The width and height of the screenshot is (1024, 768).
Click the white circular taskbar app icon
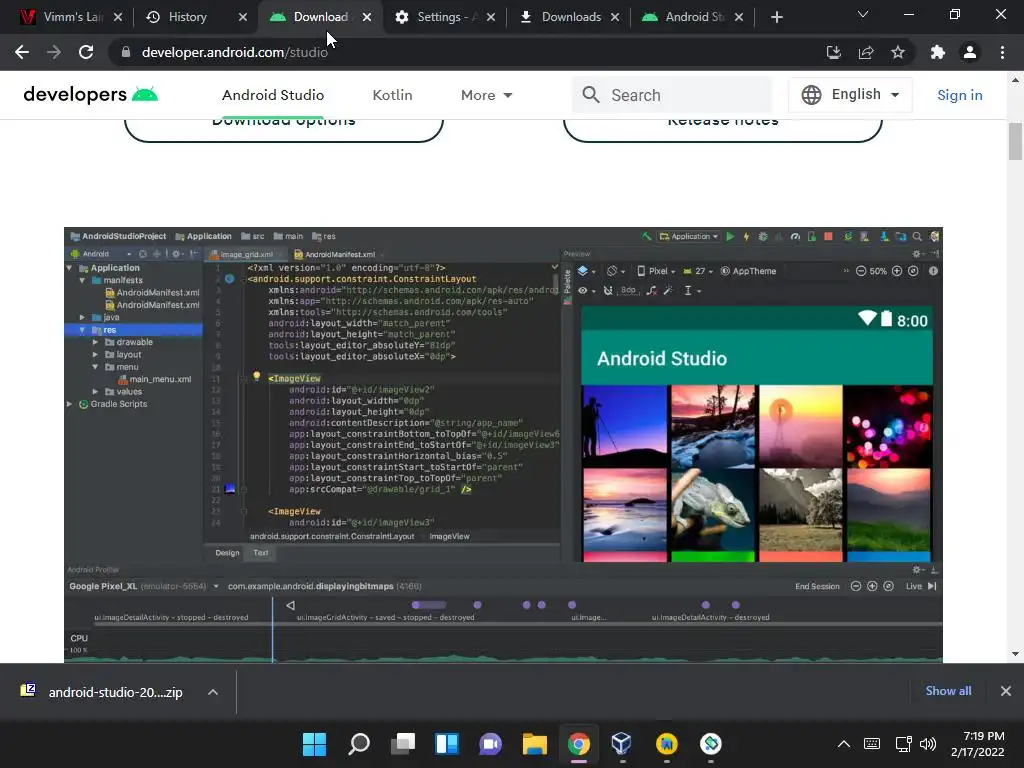pos(711,744)
